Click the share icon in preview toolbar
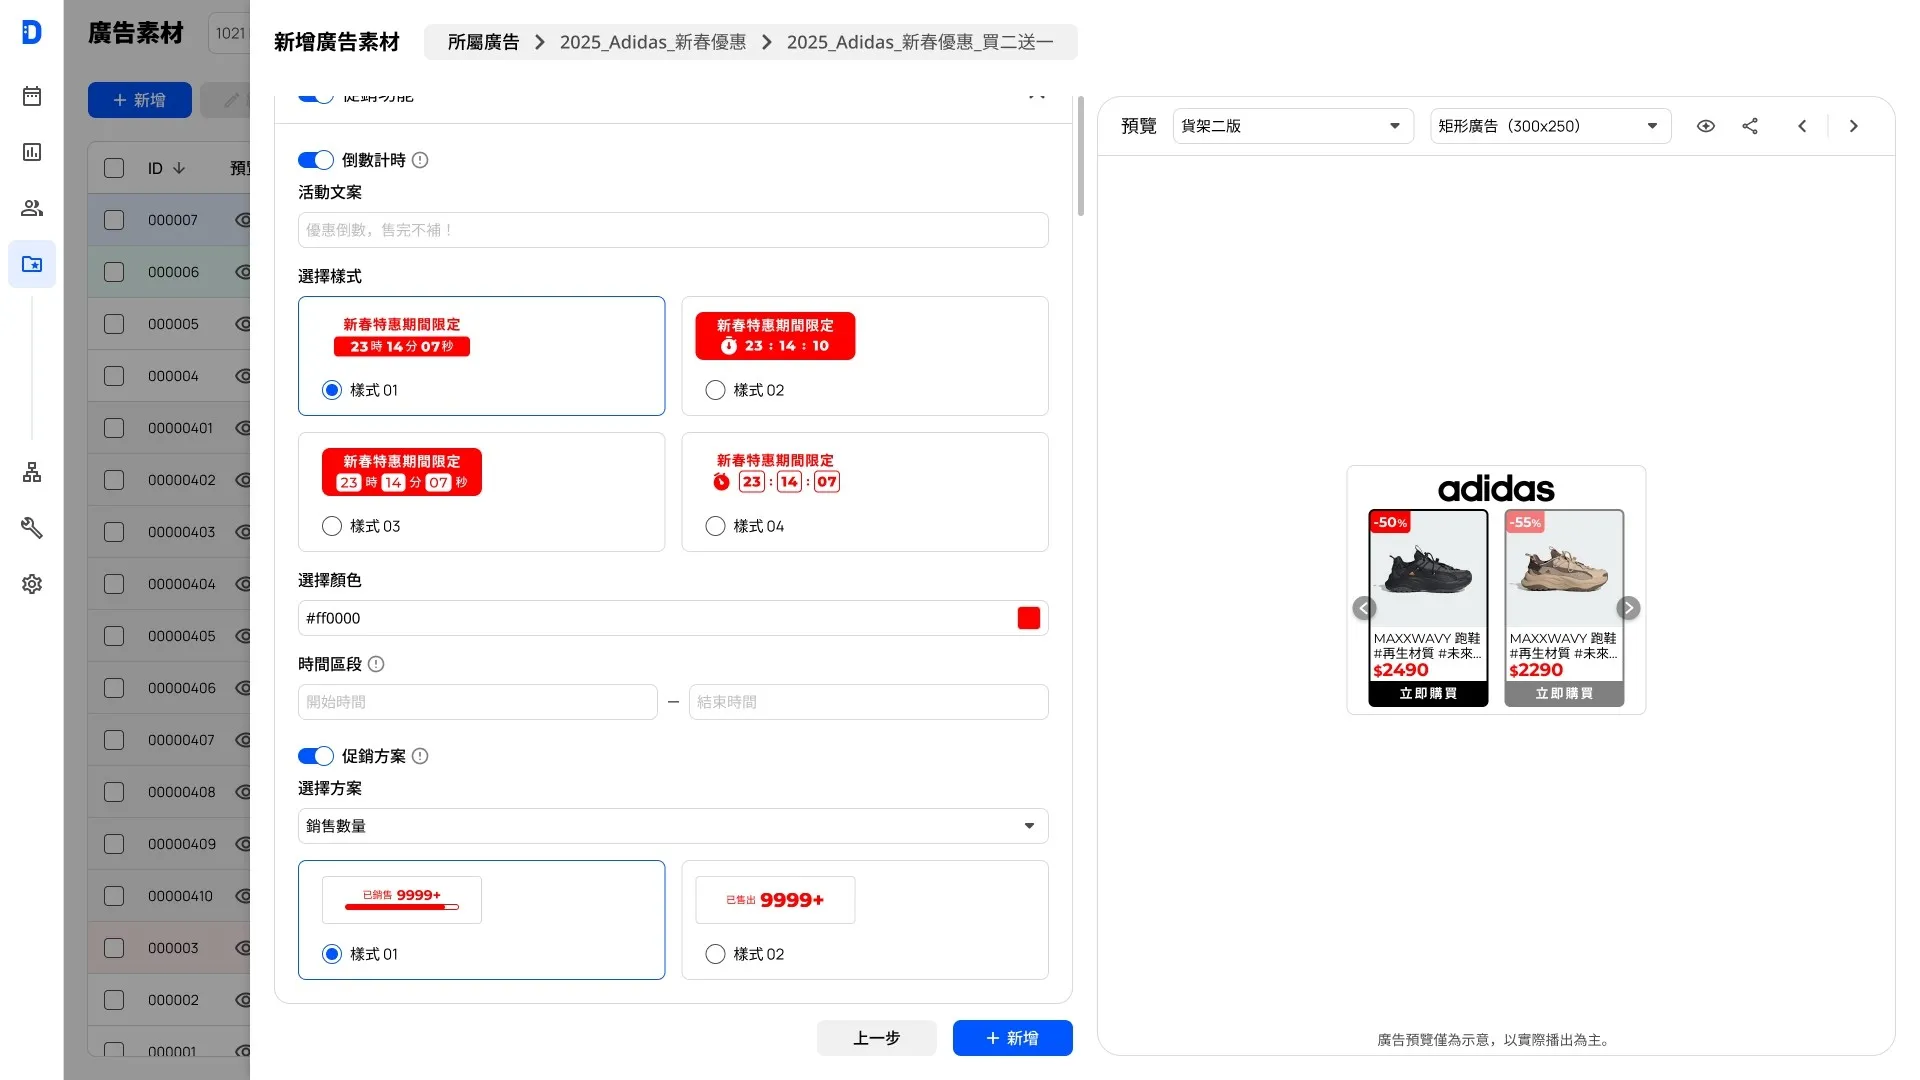 (1750, 126)
